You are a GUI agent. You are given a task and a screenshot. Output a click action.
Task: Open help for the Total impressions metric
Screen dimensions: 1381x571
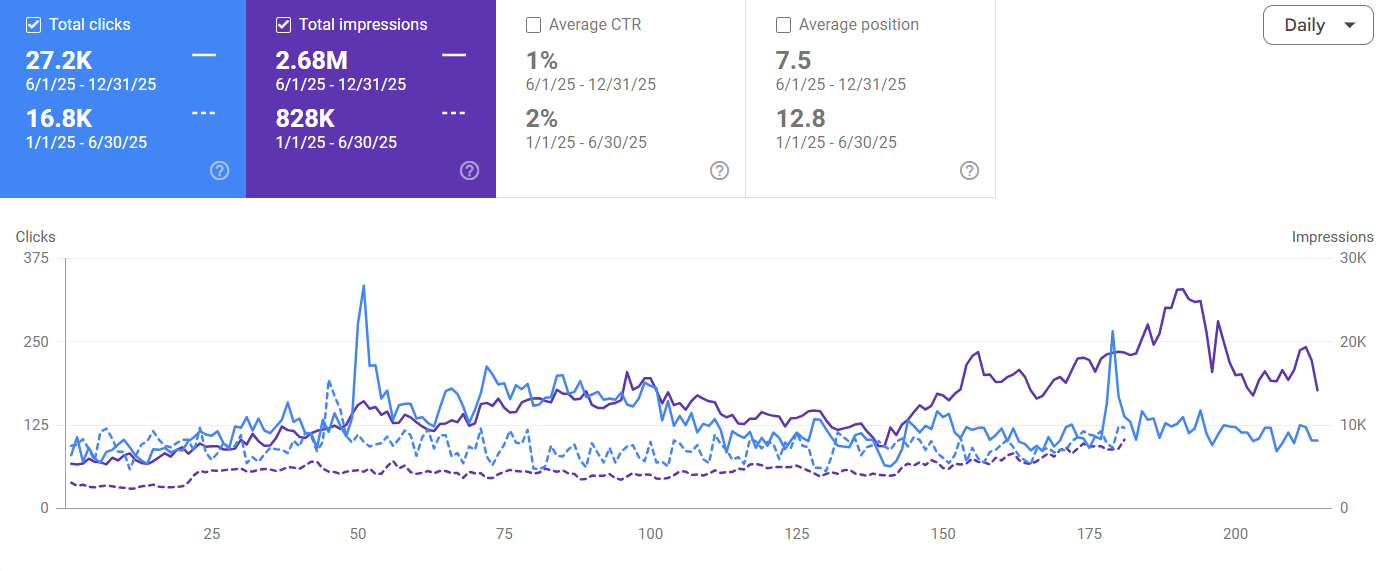[x=470, y=171]
